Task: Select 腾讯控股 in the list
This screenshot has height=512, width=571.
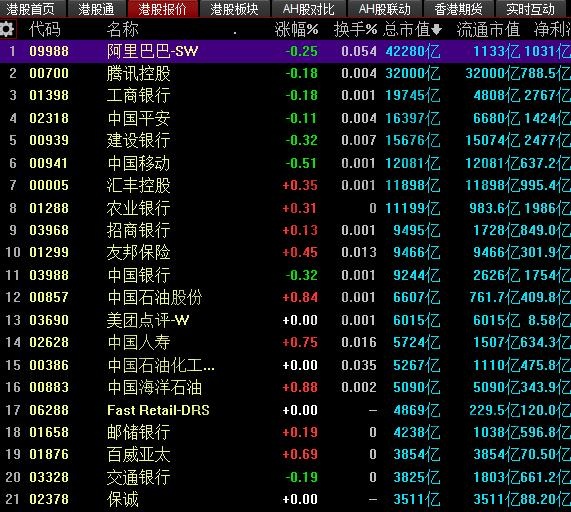Action: tap(138, 74)
